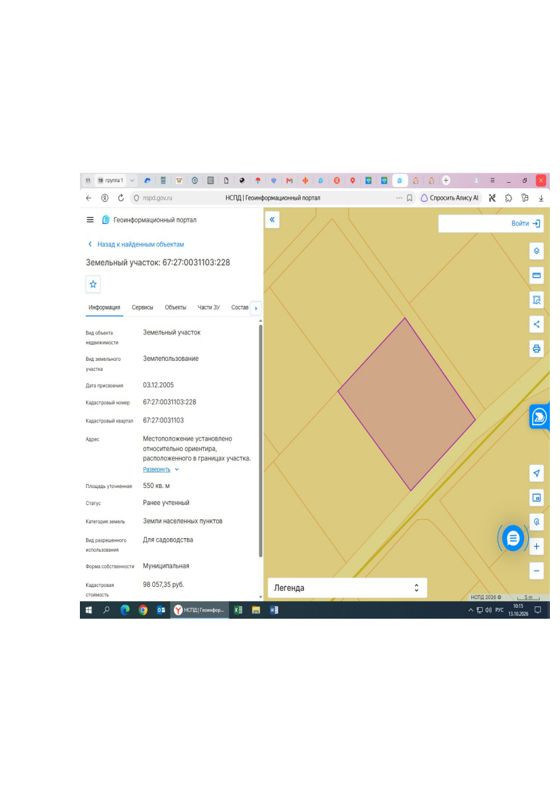Open the round blue chat bubble
Image resolution: width=560 pixels, height=792 pixels.
click(x=513, y=538)
